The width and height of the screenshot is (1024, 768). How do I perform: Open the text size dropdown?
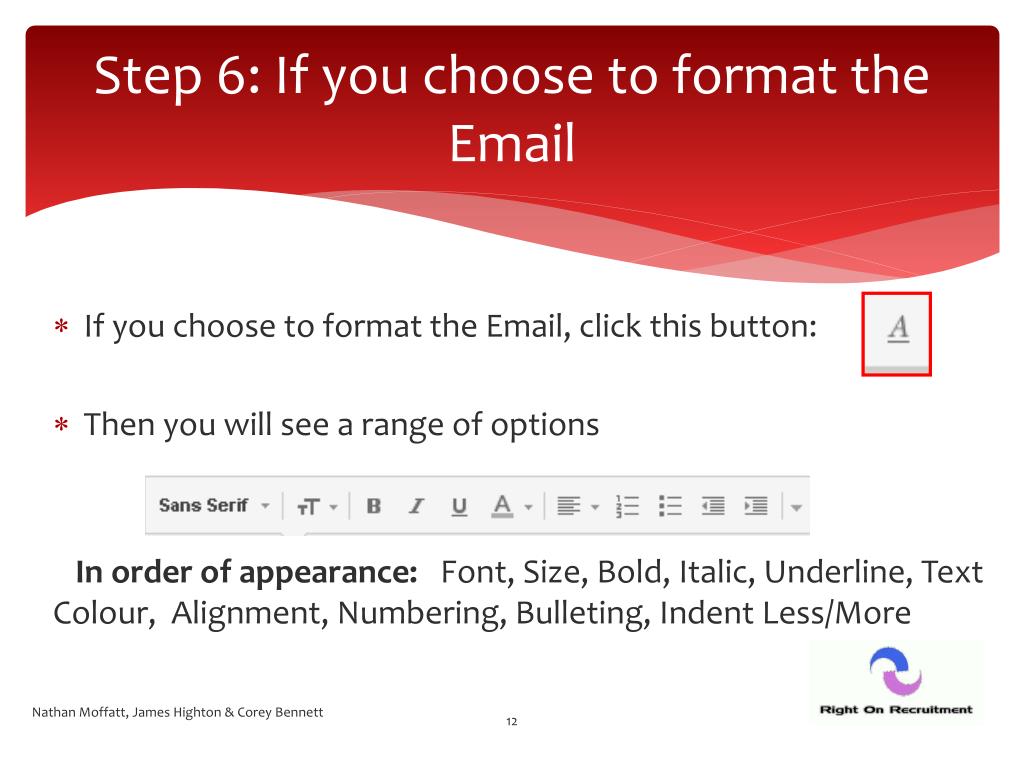click(317, 507)
